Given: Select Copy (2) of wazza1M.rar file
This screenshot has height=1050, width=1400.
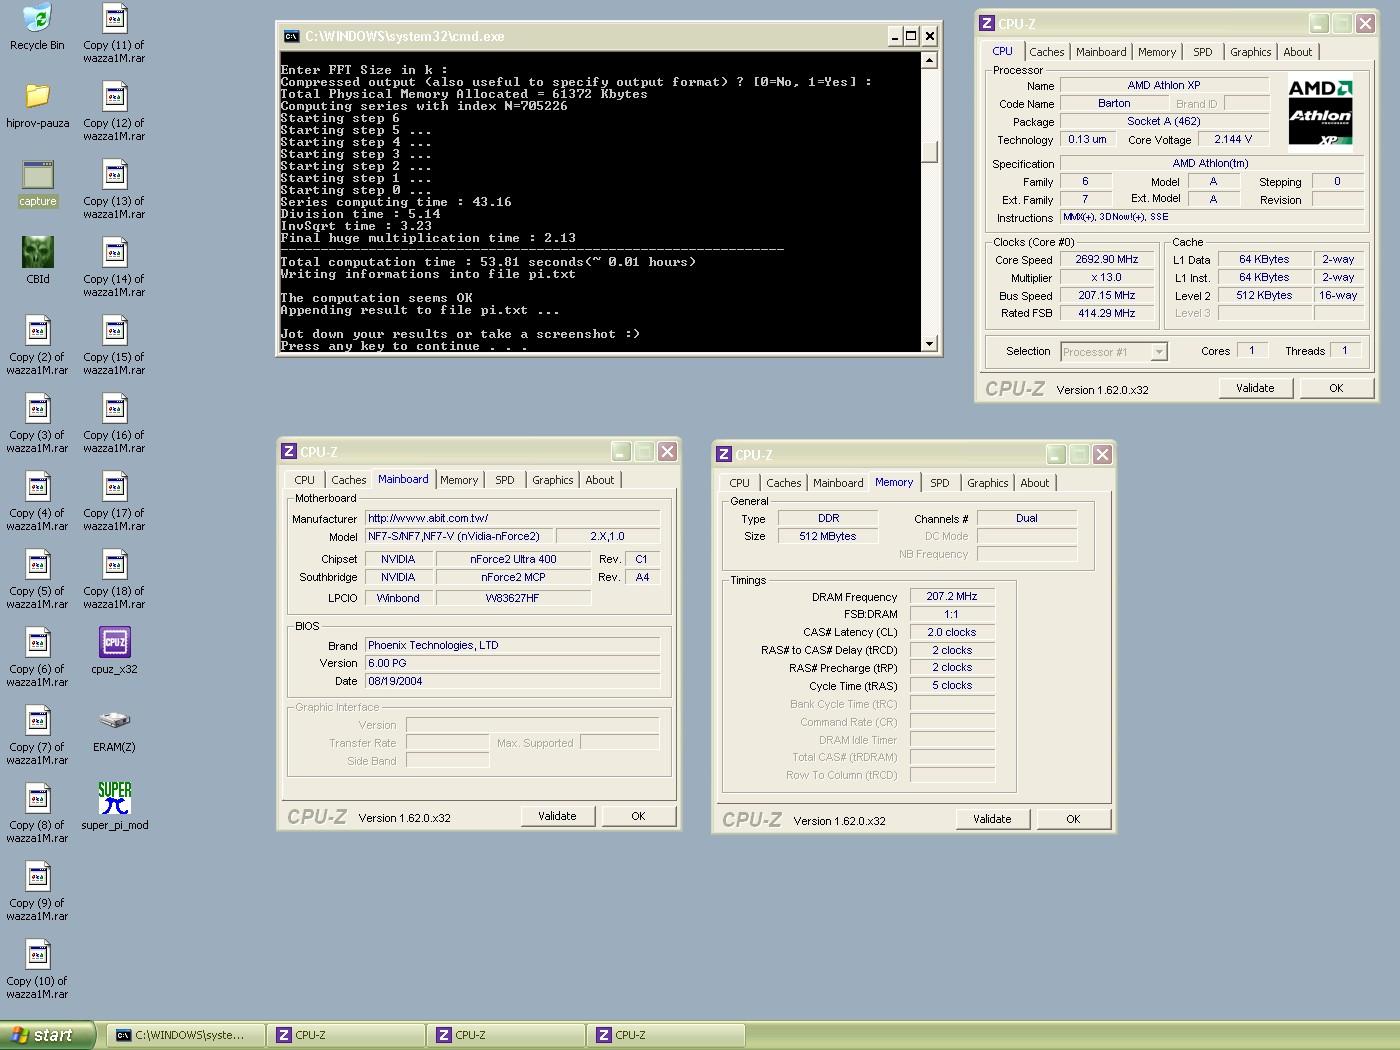Looking at the screenshot, I should pyautogui.click(x=37, y=345).
